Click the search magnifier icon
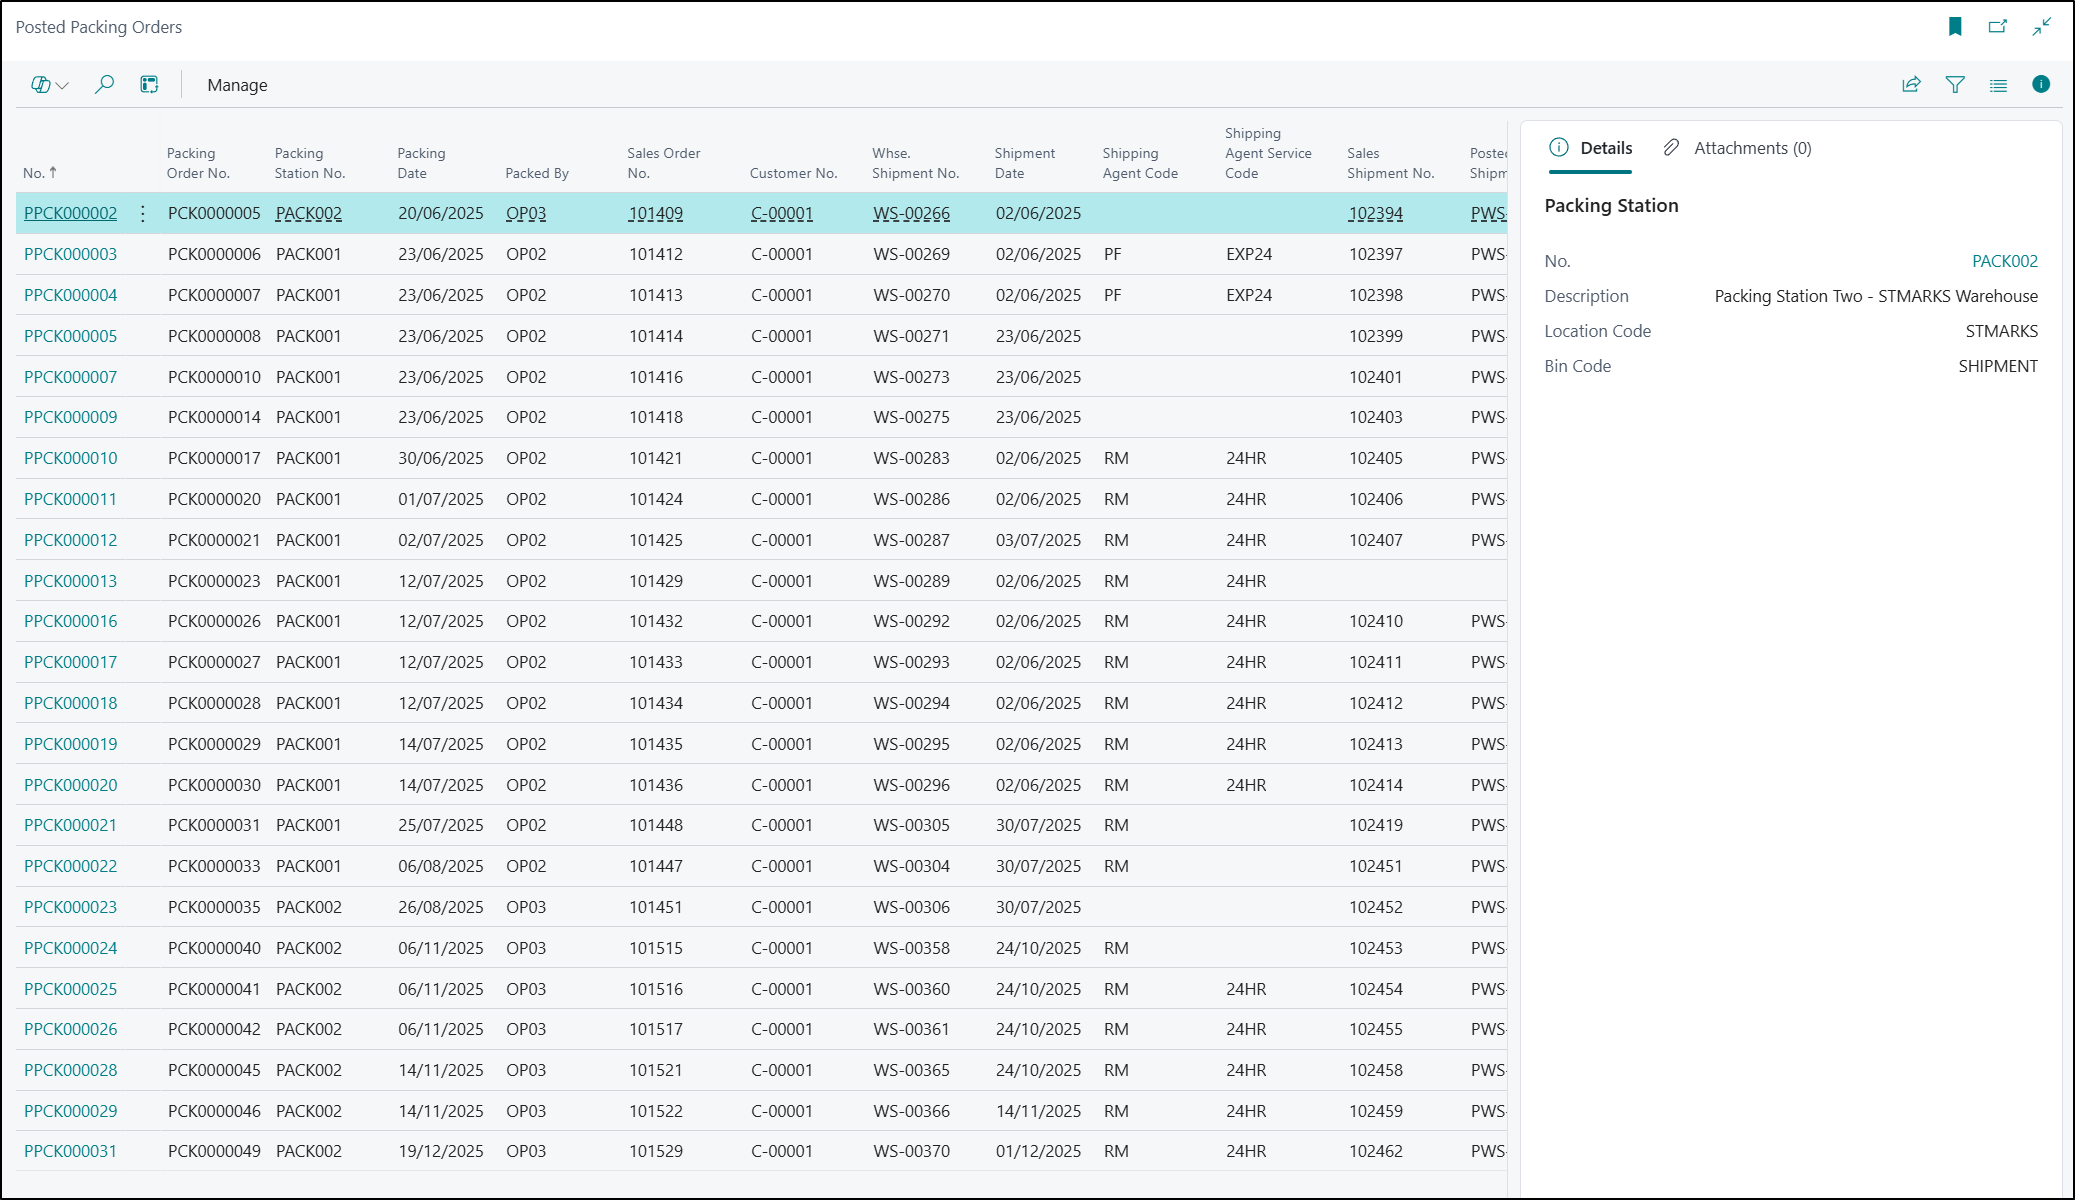Viewport: 2075px width, 1200px height. (104, 85)
